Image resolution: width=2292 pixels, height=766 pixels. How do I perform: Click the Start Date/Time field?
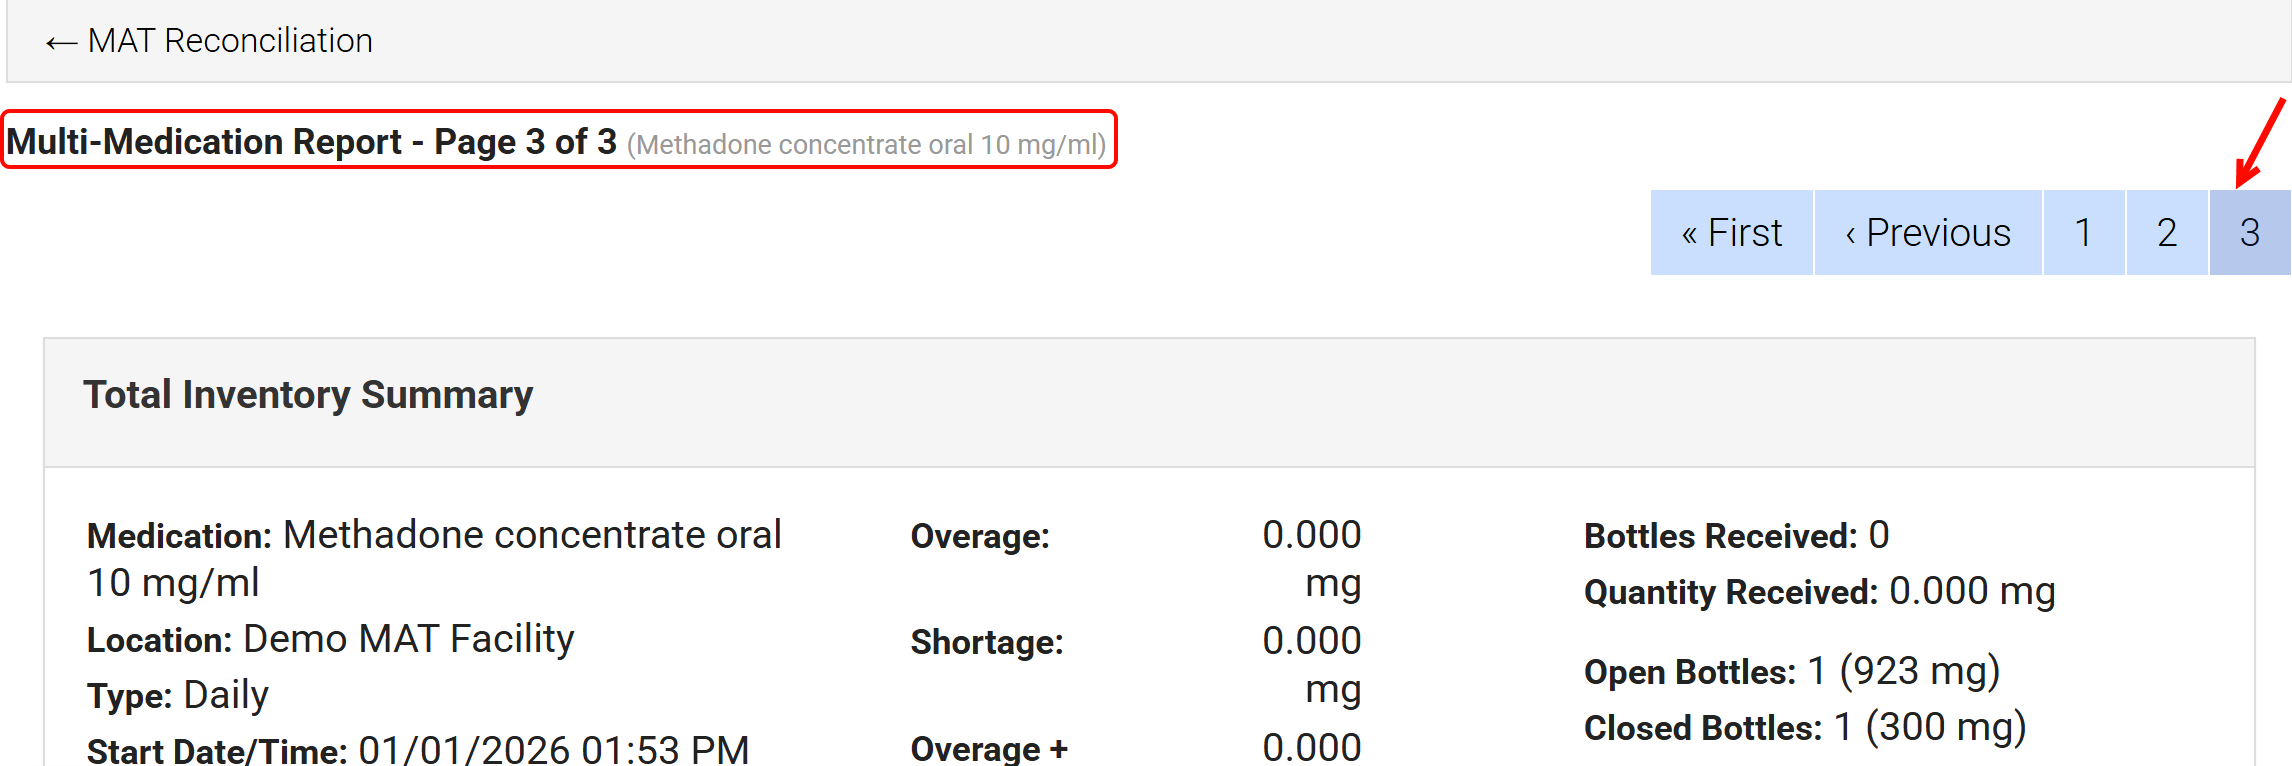click(x=418, y=750)
